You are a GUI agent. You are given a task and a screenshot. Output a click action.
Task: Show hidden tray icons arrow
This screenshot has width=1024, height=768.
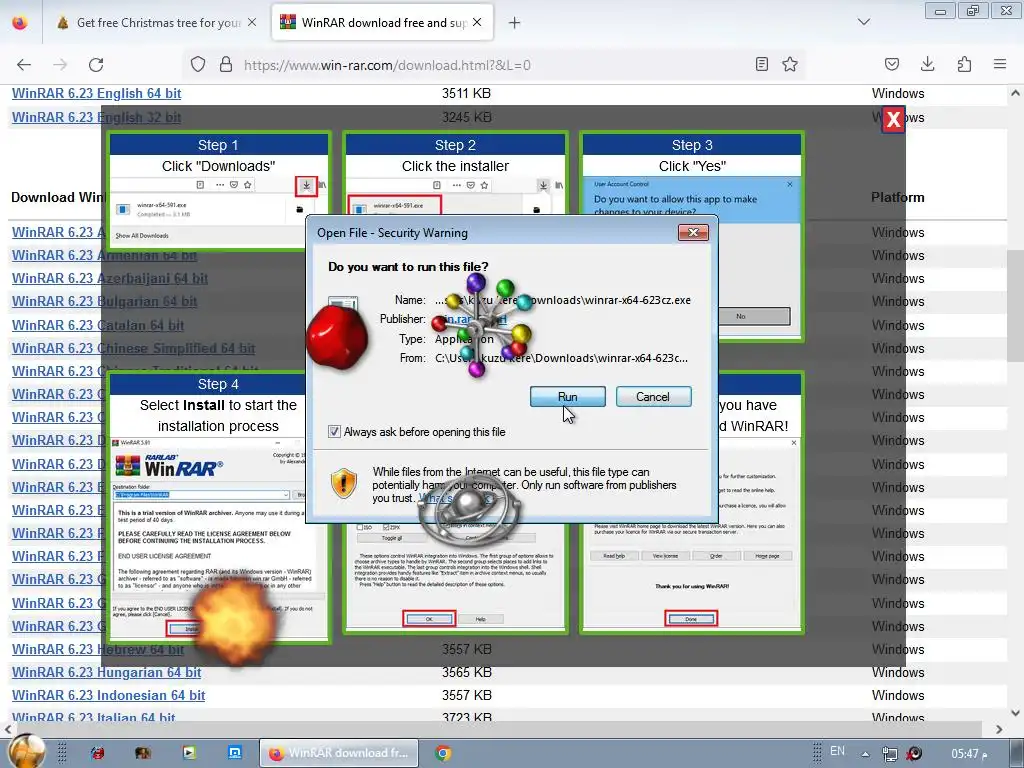coord(865,754)
